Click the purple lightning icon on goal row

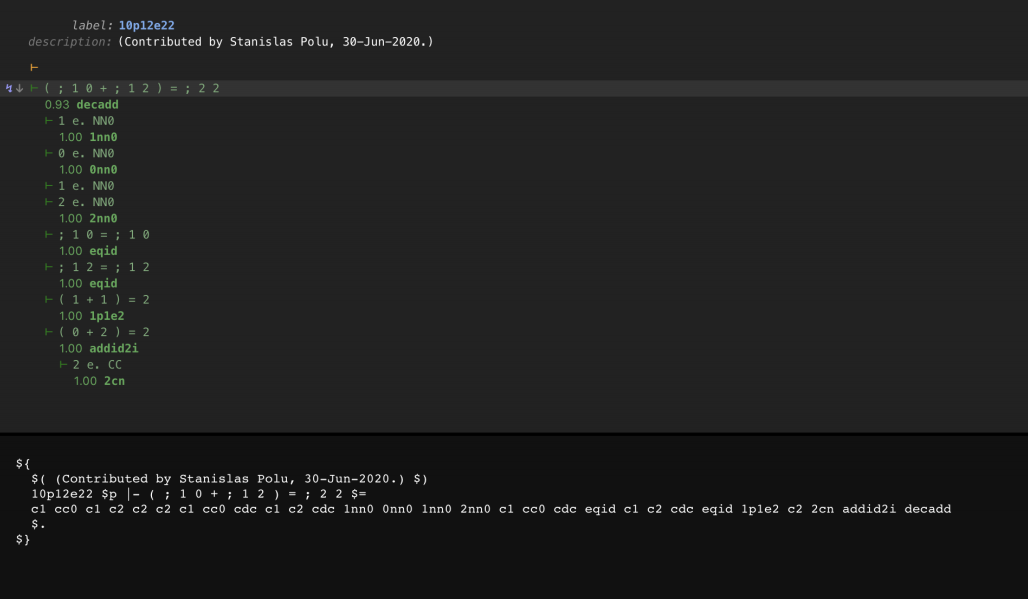9,88
